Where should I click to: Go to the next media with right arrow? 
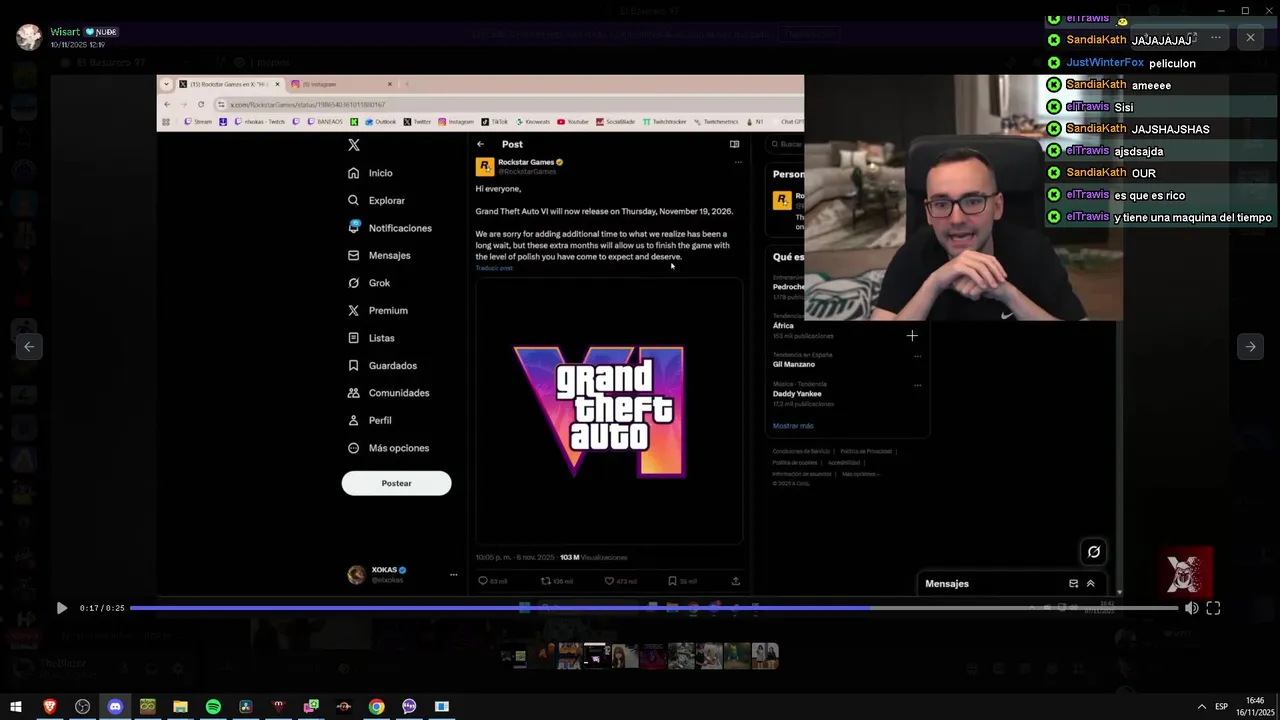click(1250, 346)
